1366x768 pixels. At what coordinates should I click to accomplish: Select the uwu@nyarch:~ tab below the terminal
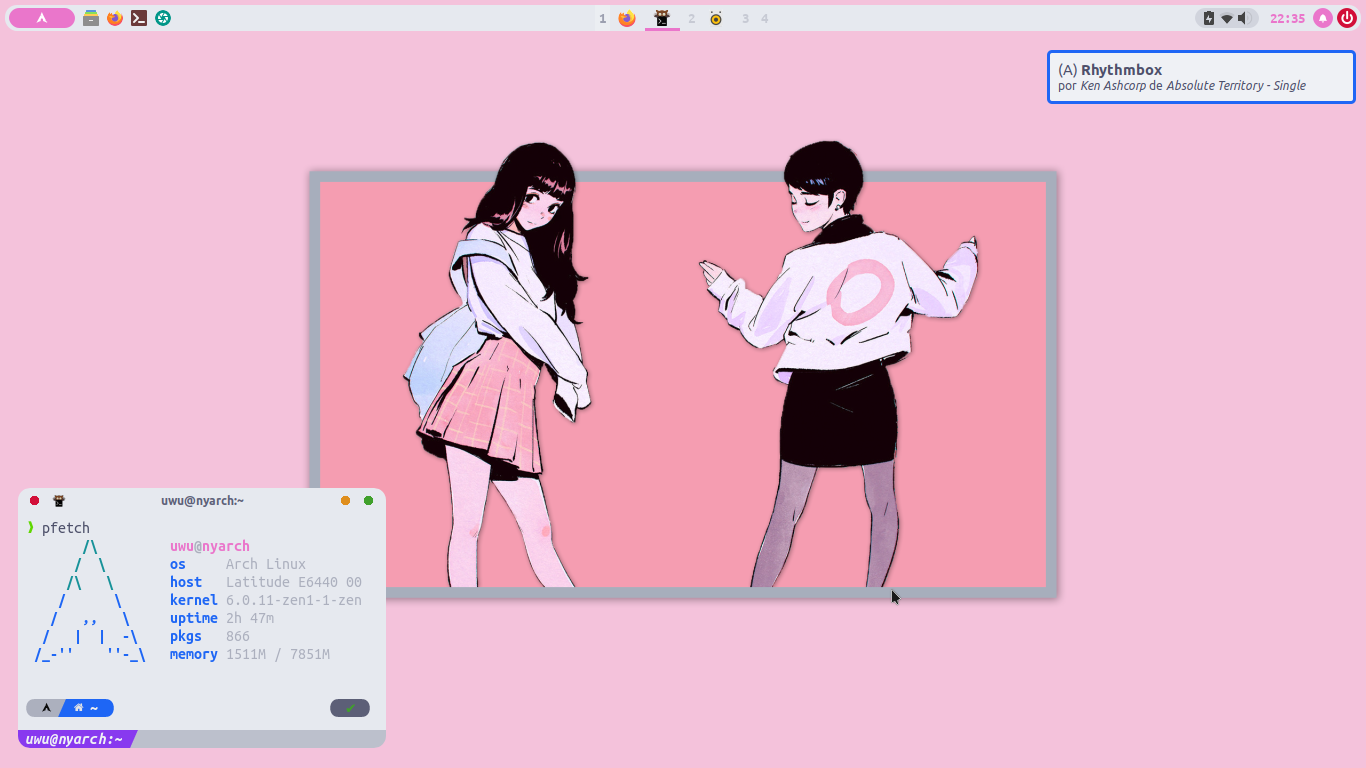[x=74, y=739]
